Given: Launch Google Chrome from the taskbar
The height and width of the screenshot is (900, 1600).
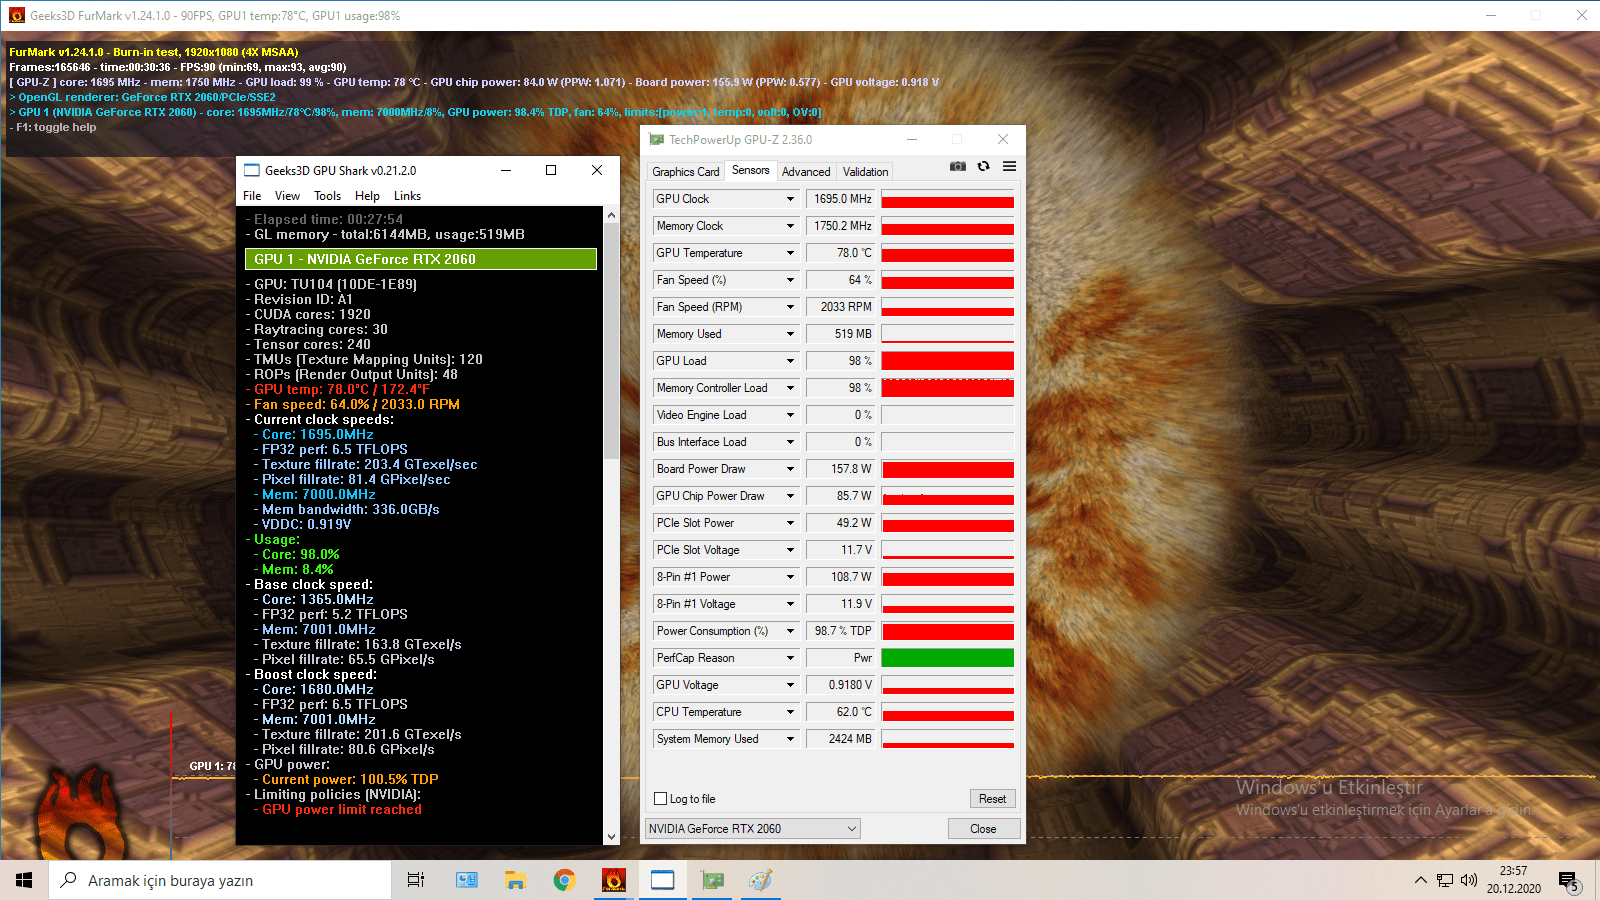Looking at the screenshot, I should point(564,880).
